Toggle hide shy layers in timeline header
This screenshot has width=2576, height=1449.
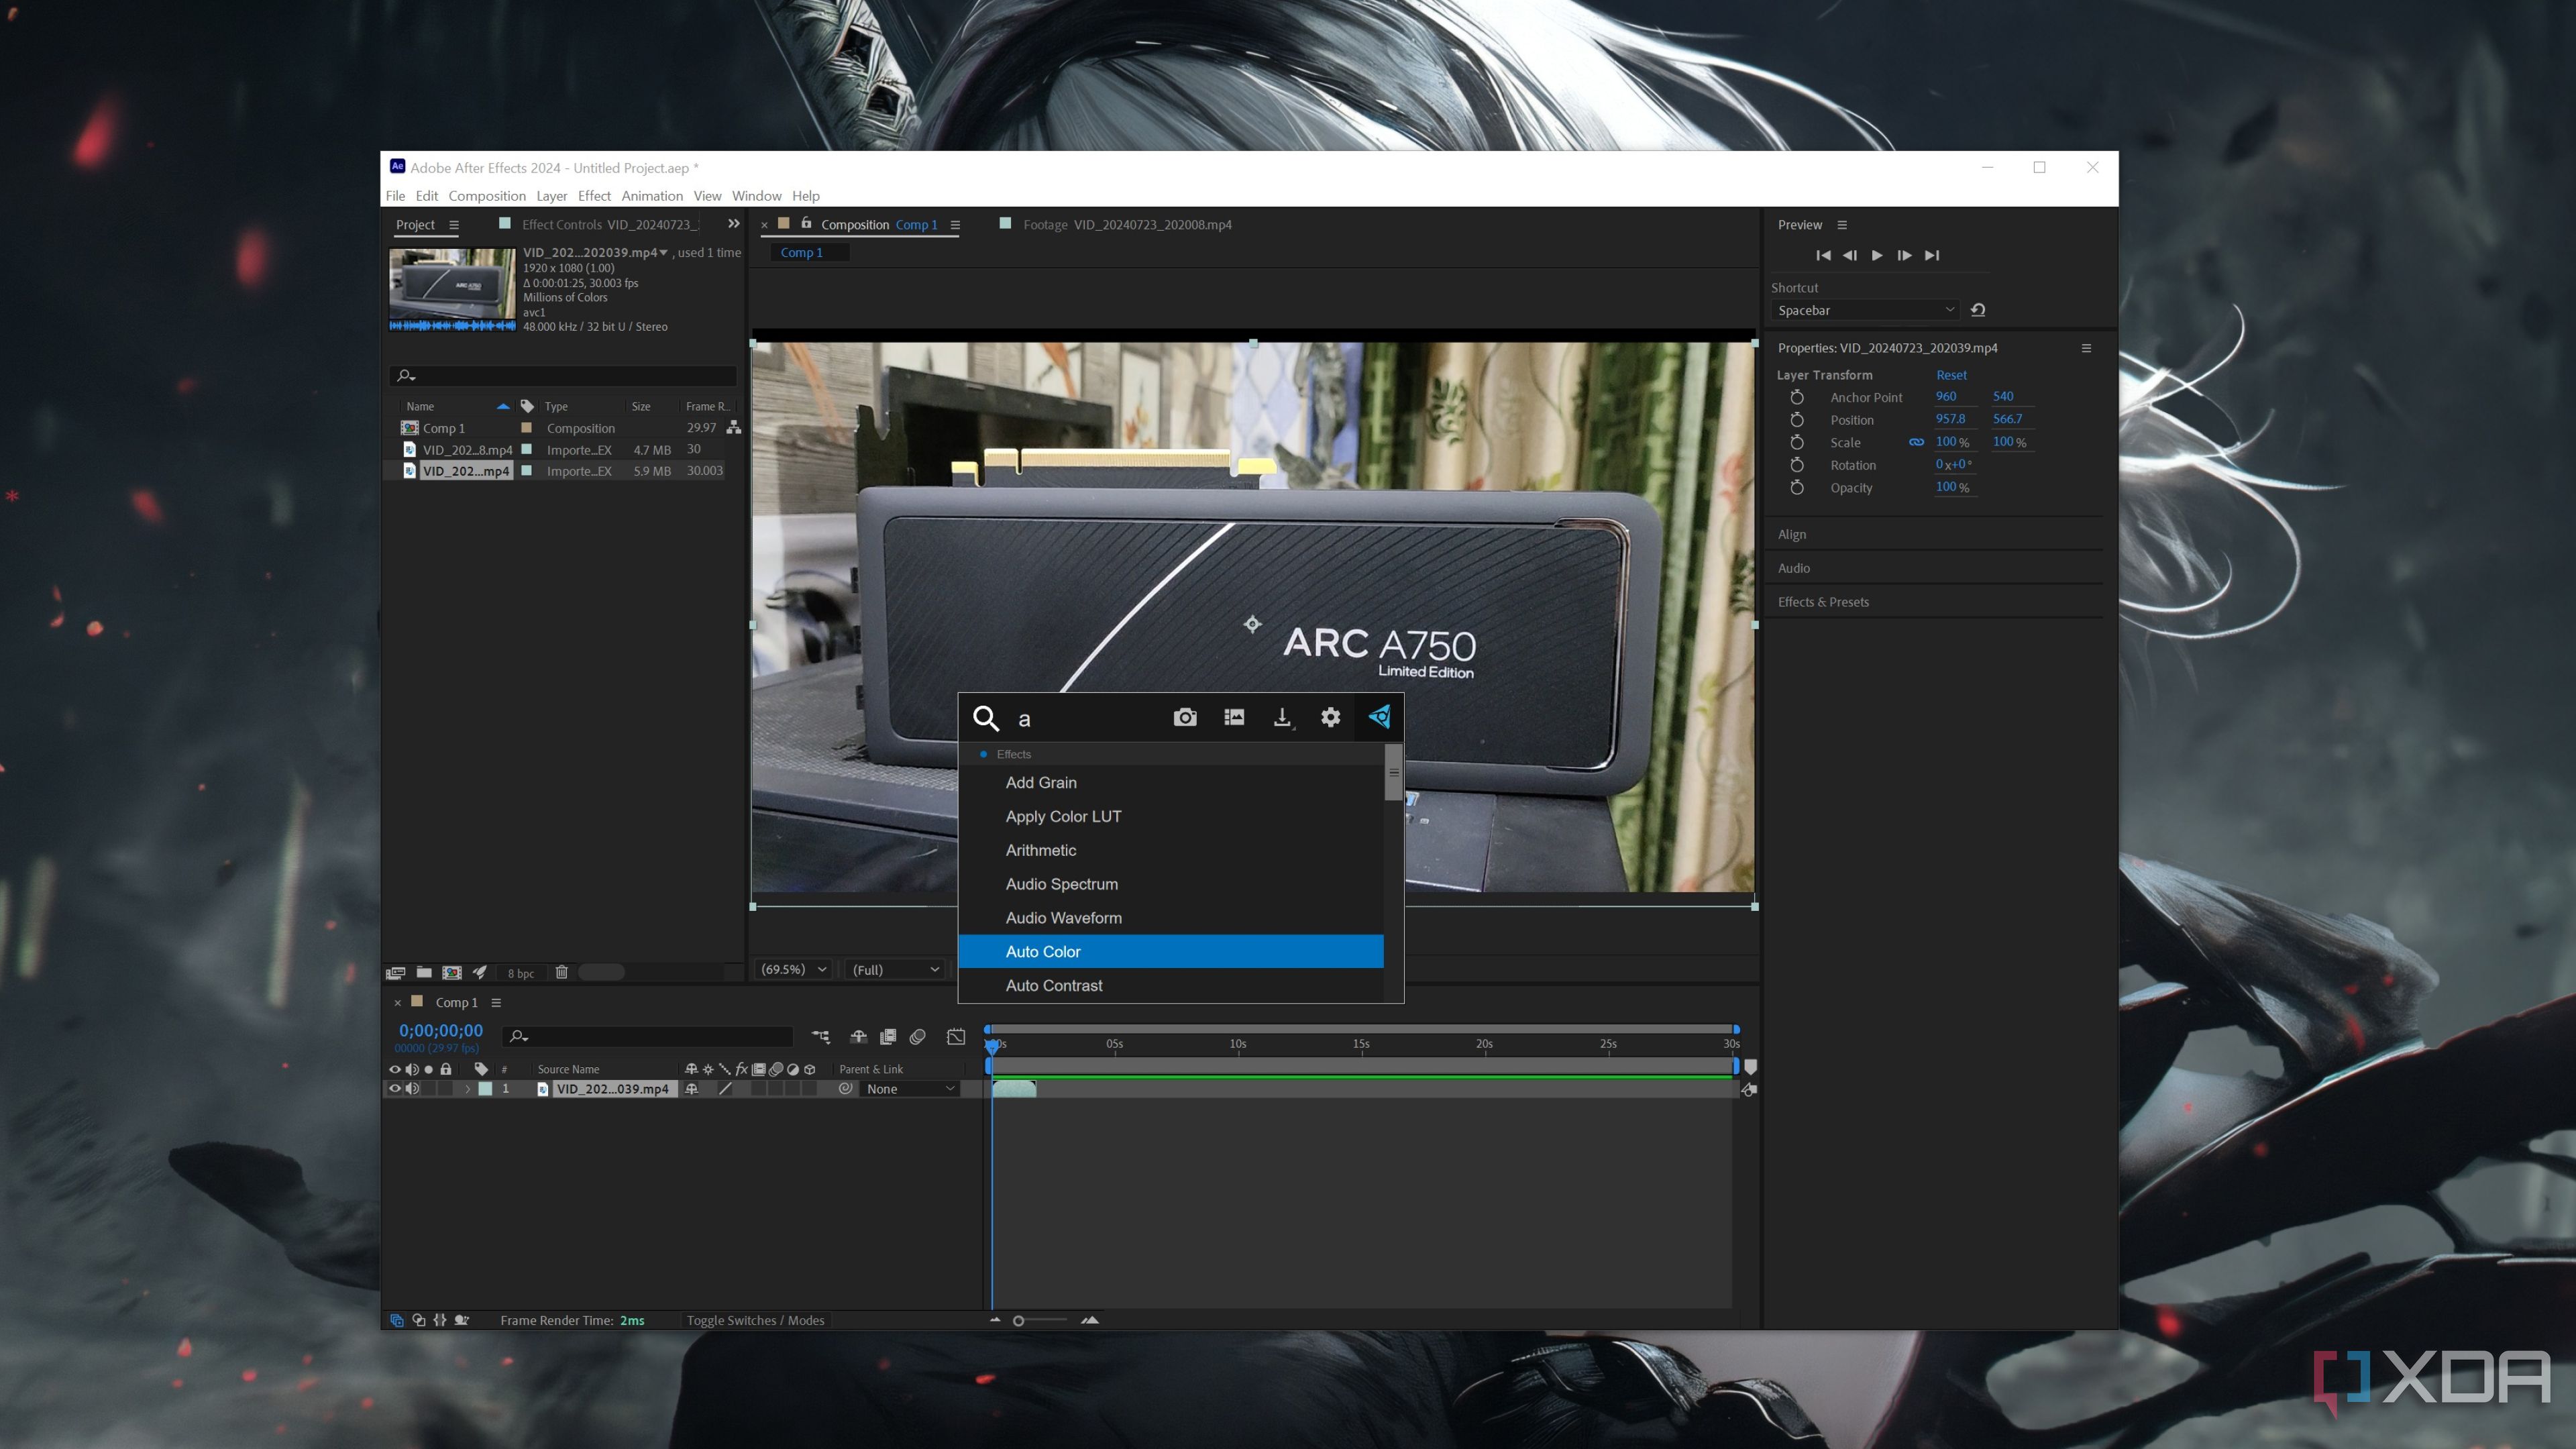858,1037
